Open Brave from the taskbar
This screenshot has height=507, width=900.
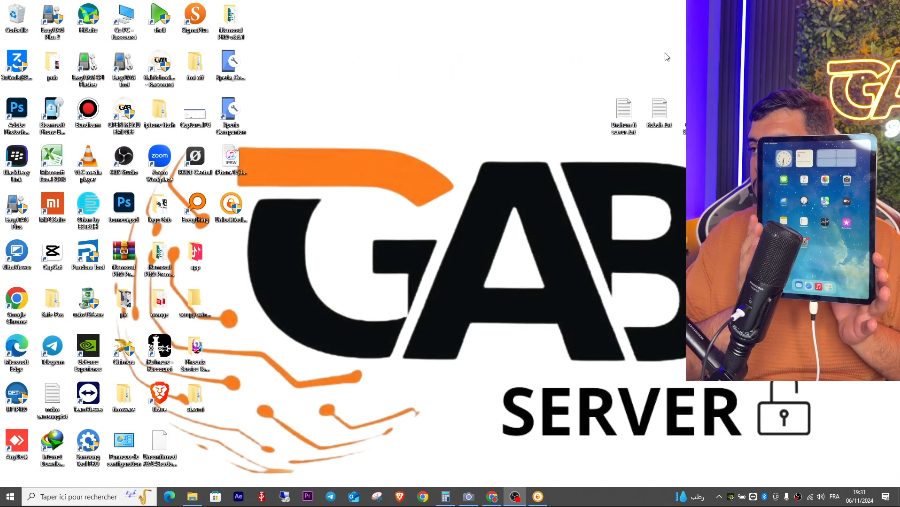click(399, 497)
